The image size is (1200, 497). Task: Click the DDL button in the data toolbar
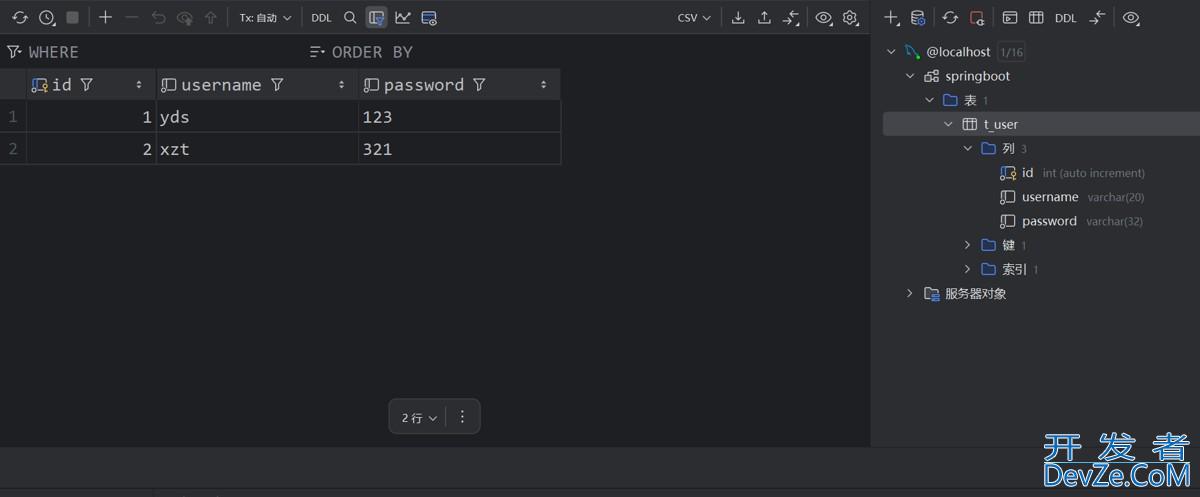point(321,18)
